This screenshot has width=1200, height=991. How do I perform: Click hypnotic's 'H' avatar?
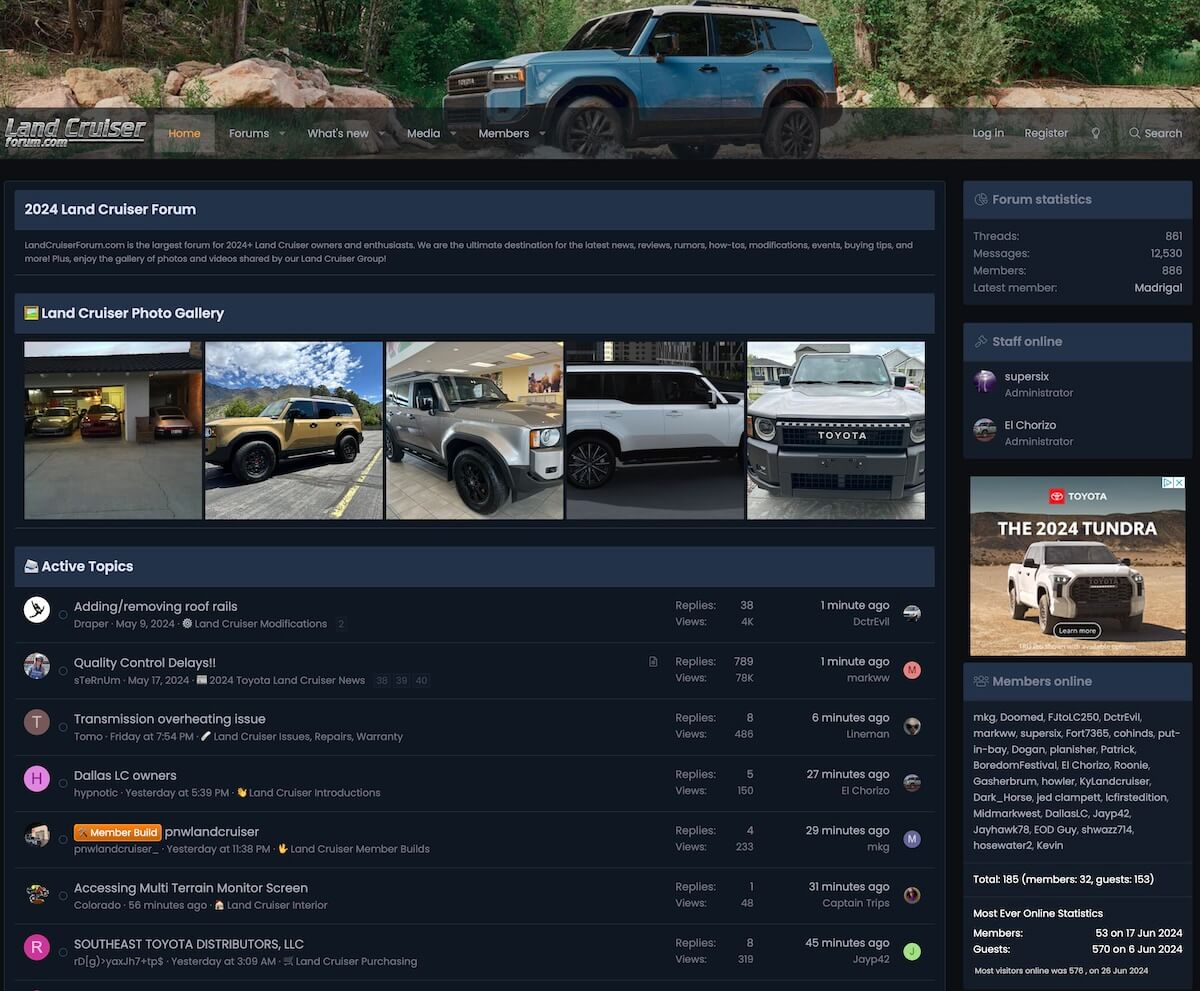click(37, 778)
